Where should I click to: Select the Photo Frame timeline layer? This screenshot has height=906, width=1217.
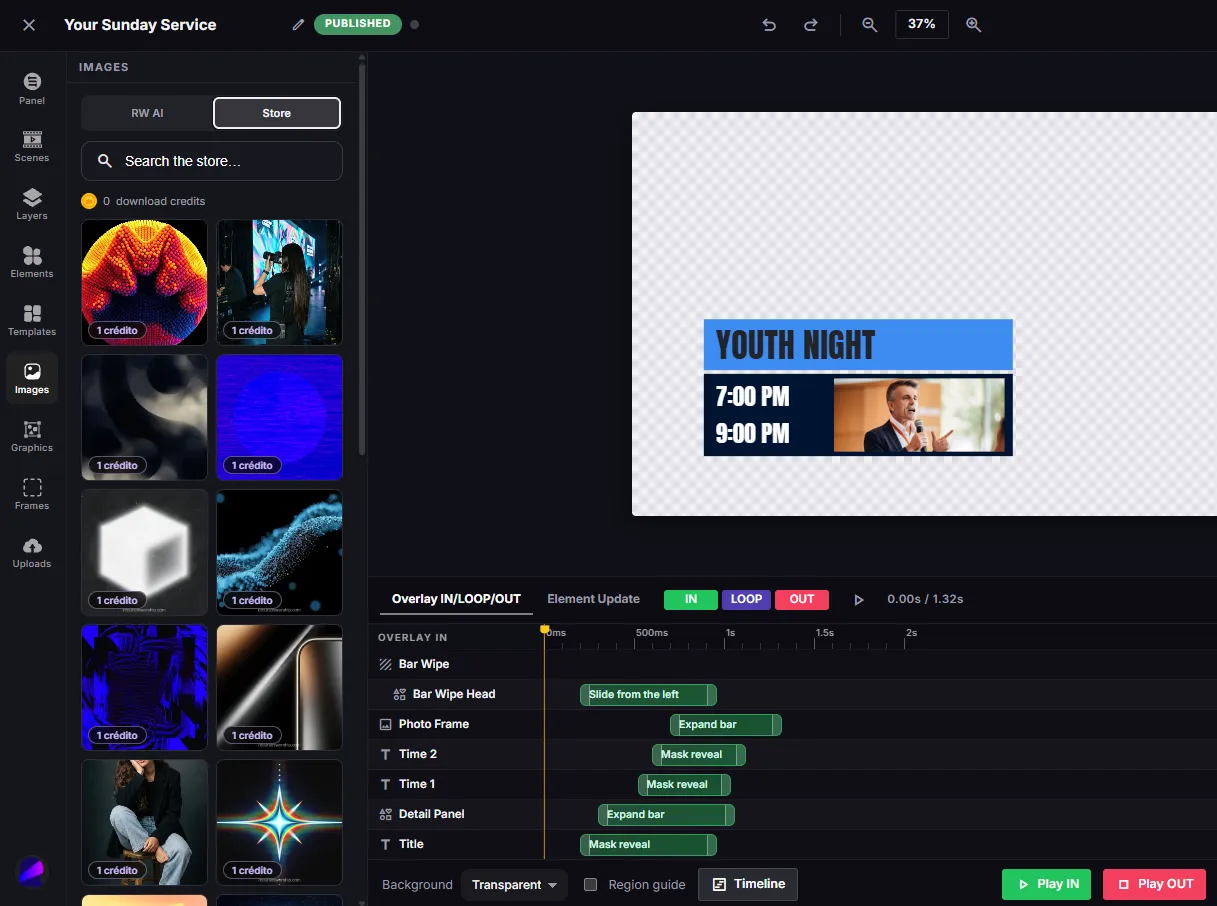point(434,724)
